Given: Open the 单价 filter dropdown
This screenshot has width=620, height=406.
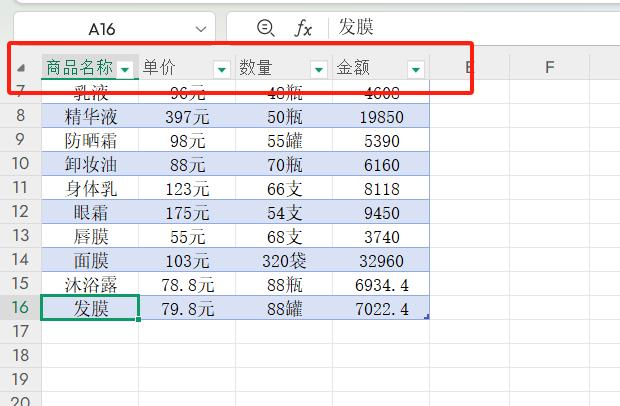Looking at the screenshot, I should tap(222, 70).
